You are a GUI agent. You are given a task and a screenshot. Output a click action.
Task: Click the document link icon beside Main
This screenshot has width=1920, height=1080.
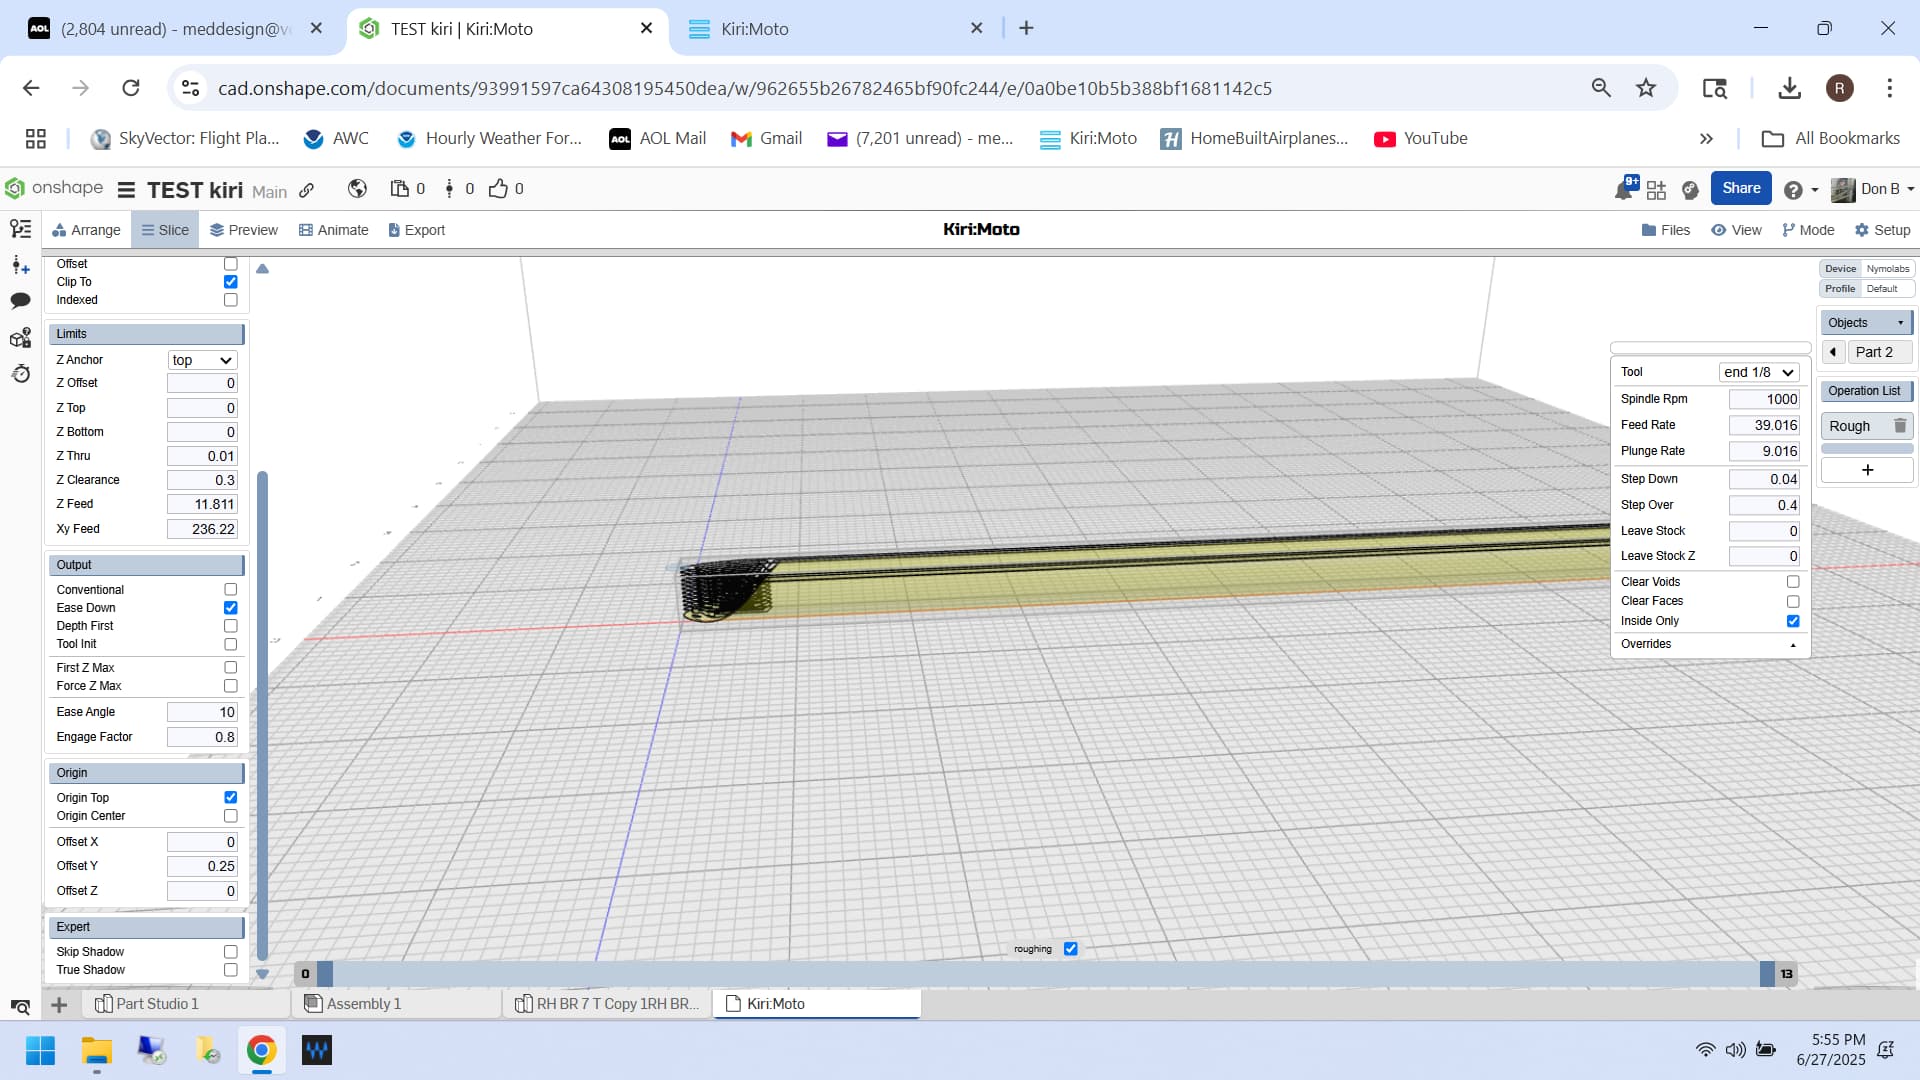(x=307, y=190)
